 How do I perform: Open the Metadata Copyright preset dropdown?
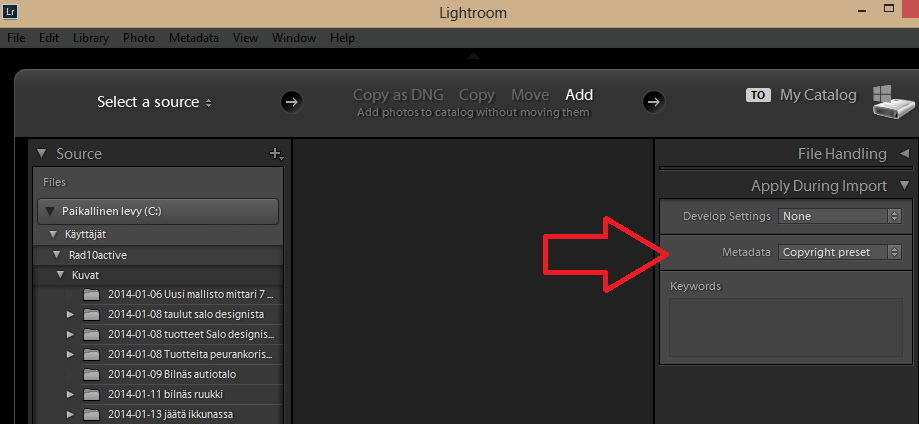coord(839,252)
